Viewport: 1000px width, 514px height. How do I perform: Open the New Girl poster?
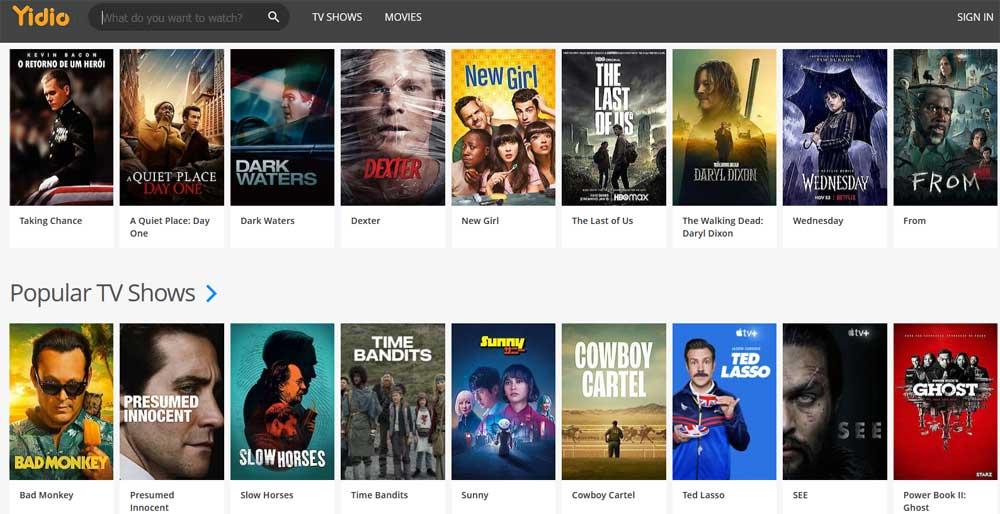[503, 127]
